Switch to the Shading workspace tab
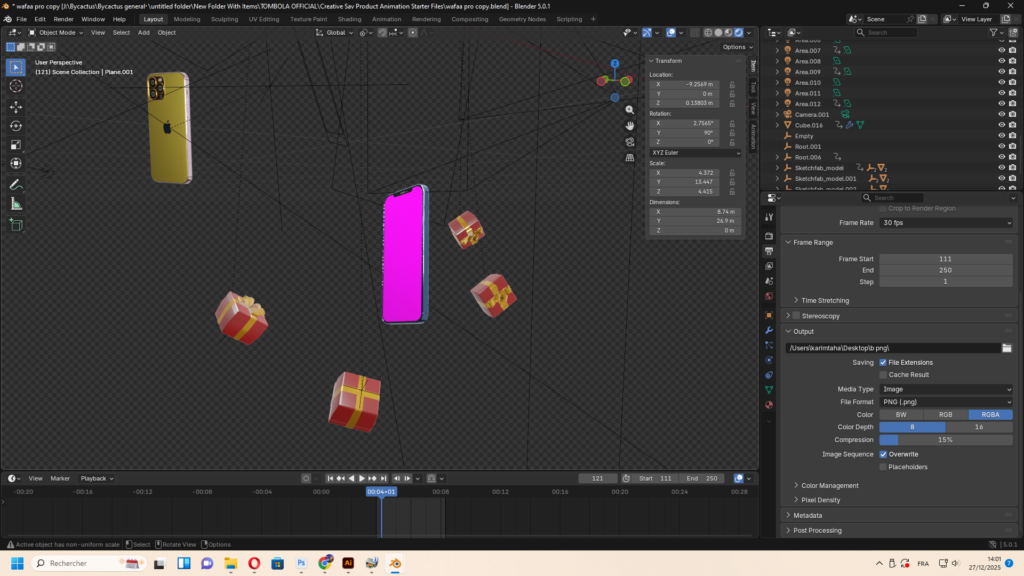Screen dimensions: 1024x576 click(x=349, y=19)
